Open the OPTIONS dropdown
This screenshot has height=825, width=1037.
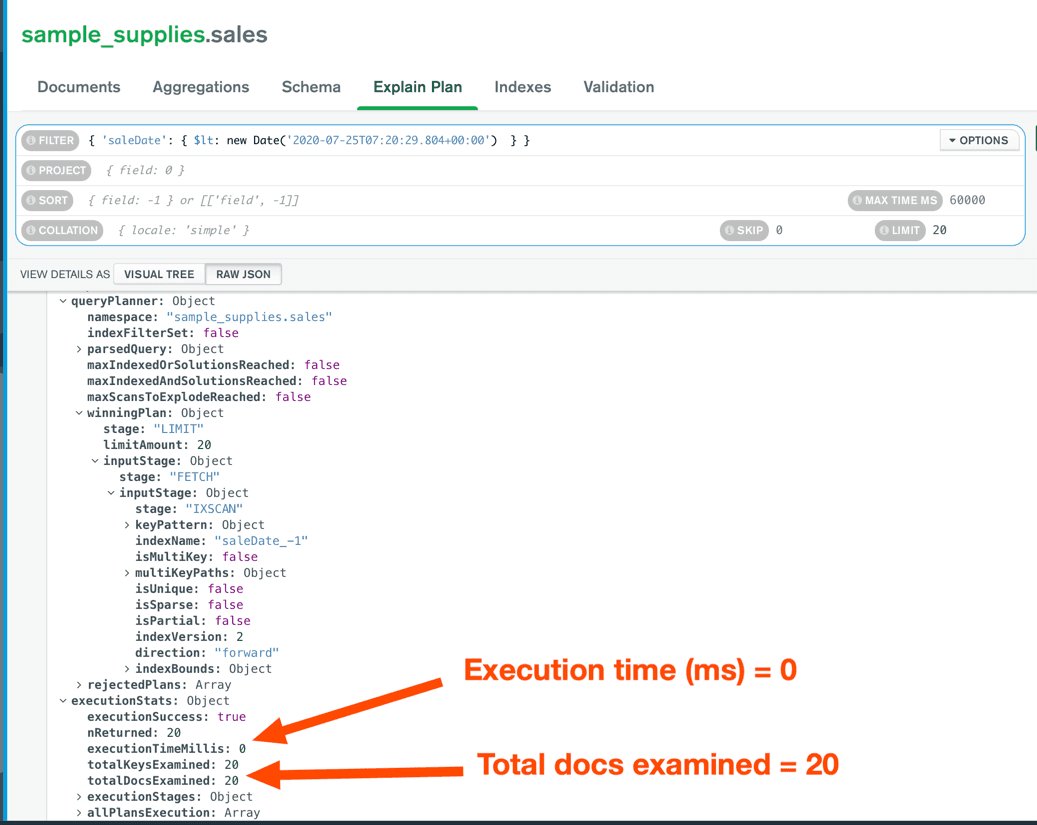pyautogui.click(x=978, y=139)
